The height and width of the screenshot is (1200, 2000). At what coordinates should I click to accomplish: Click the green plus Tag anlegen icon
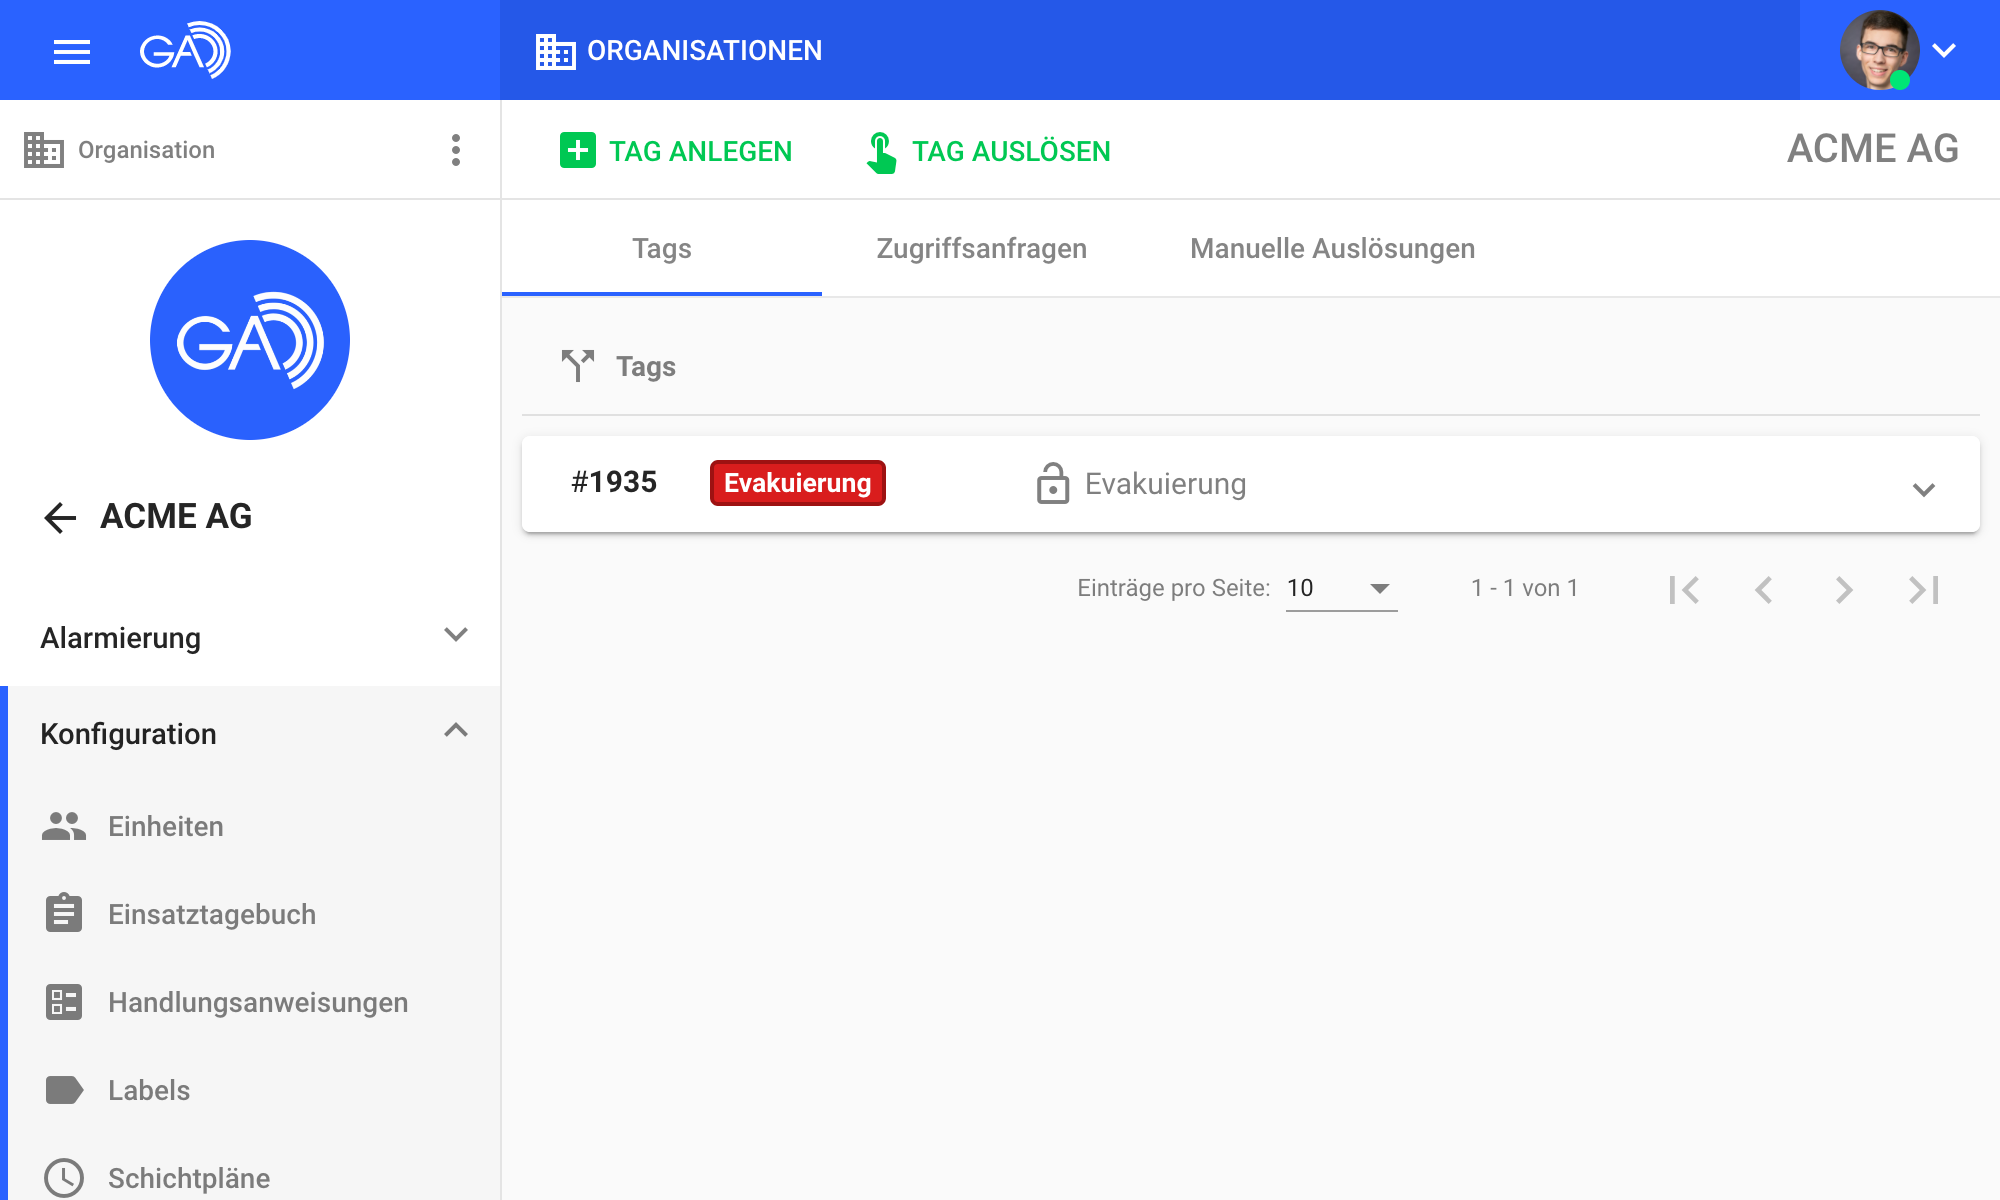click(x=577, y=151)
